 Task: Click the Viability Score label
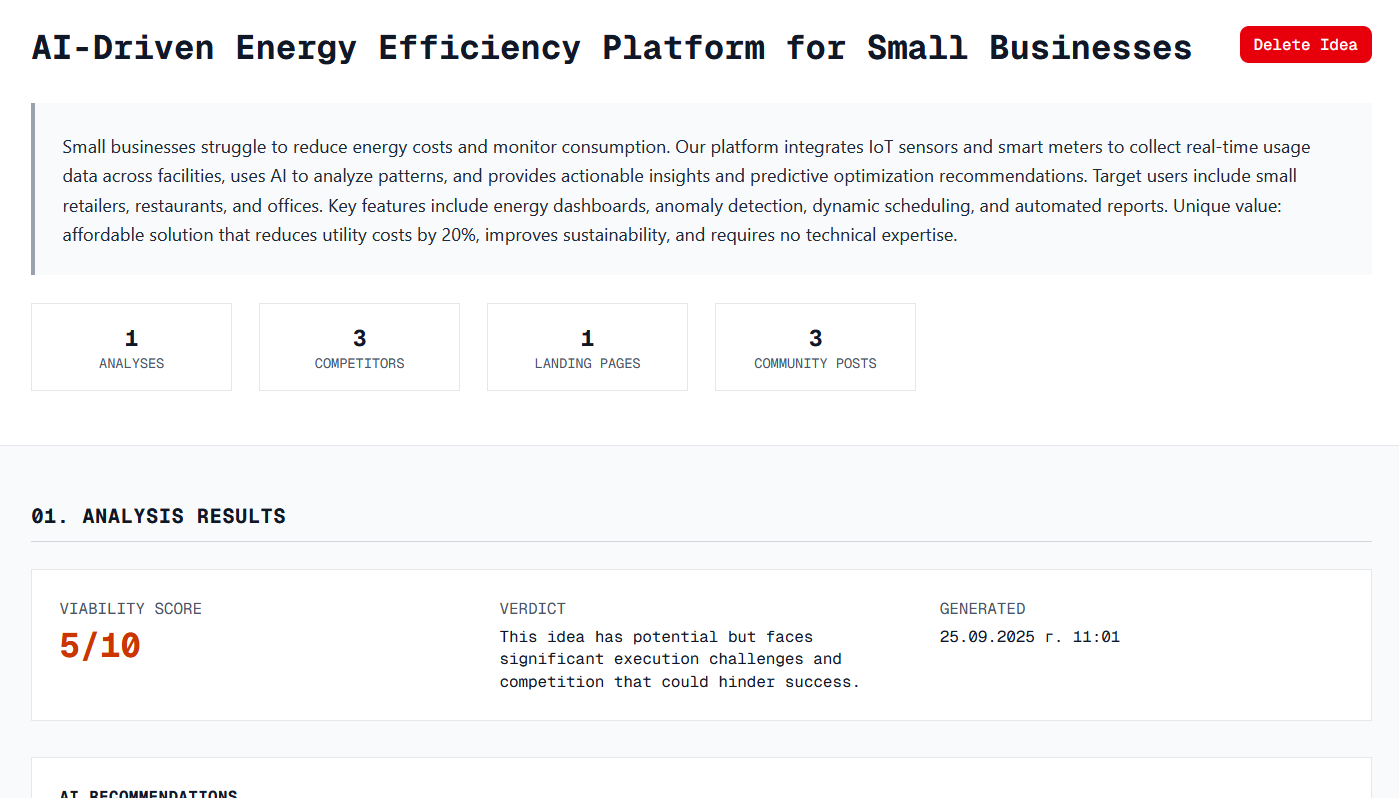(x=130, y=609)
